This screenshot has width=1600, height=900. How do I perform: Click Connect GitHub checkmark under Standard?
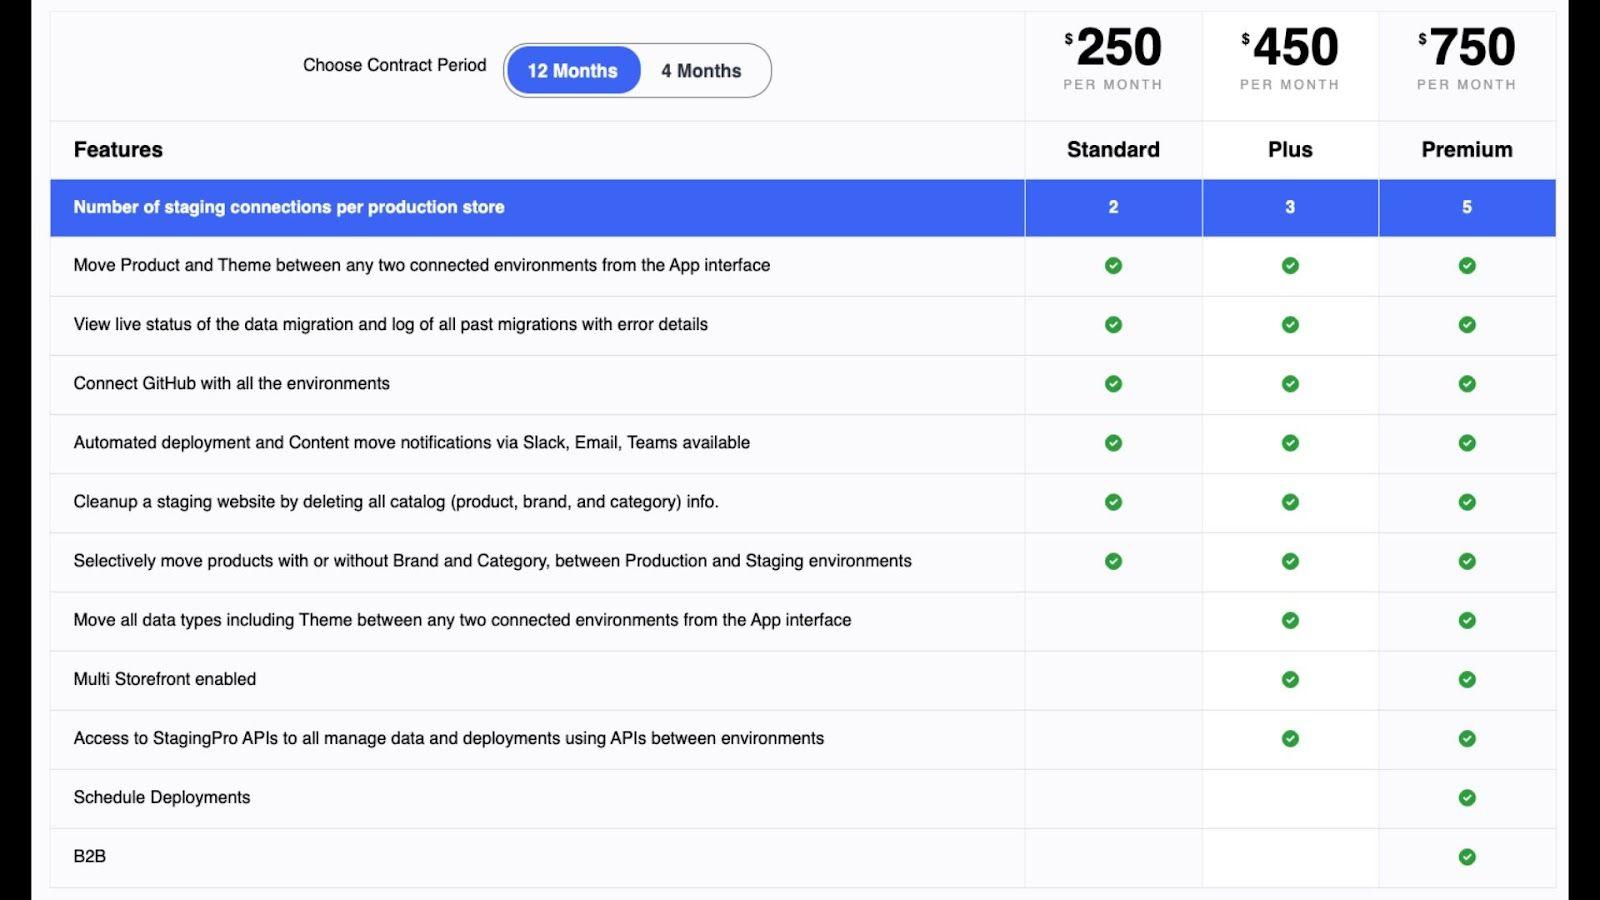point(1113,384)
